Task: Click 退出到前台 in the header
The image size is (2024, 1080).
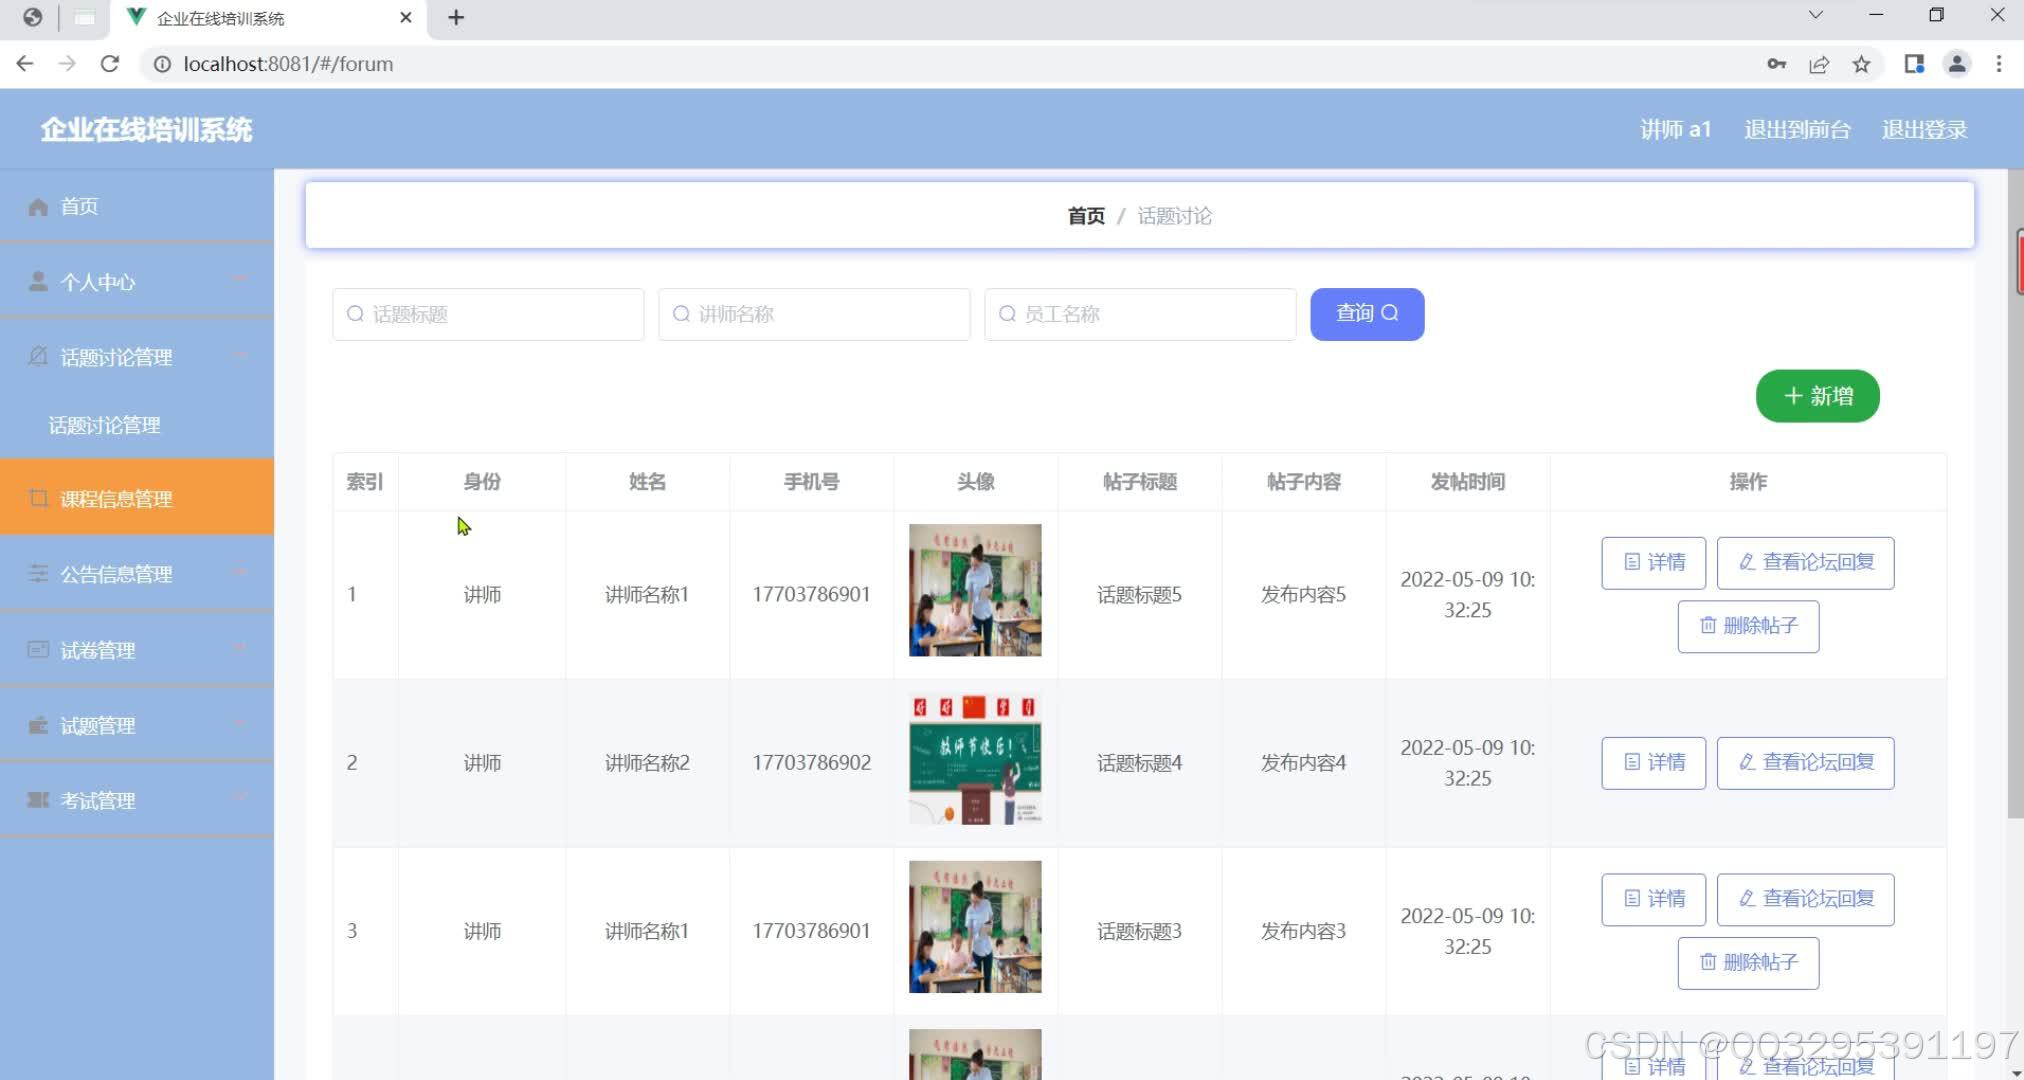Action: [1797, 129]
